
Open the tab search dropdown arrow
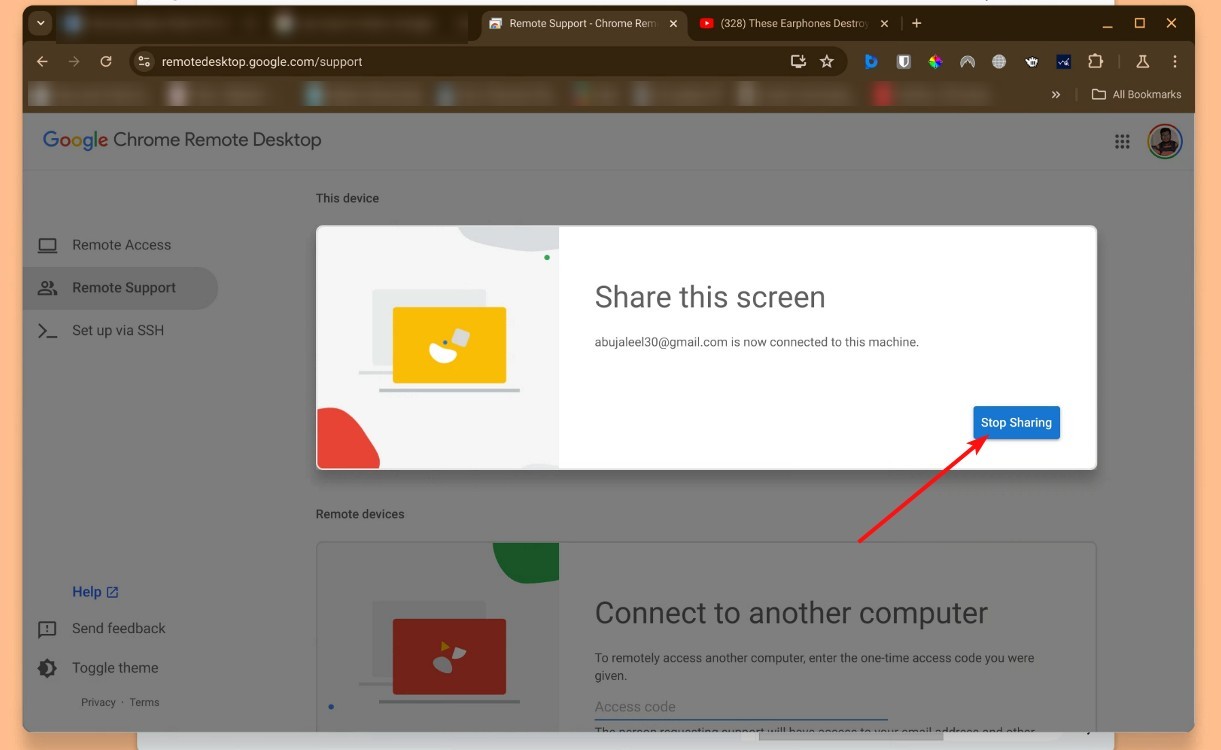[x=41, y=23]
